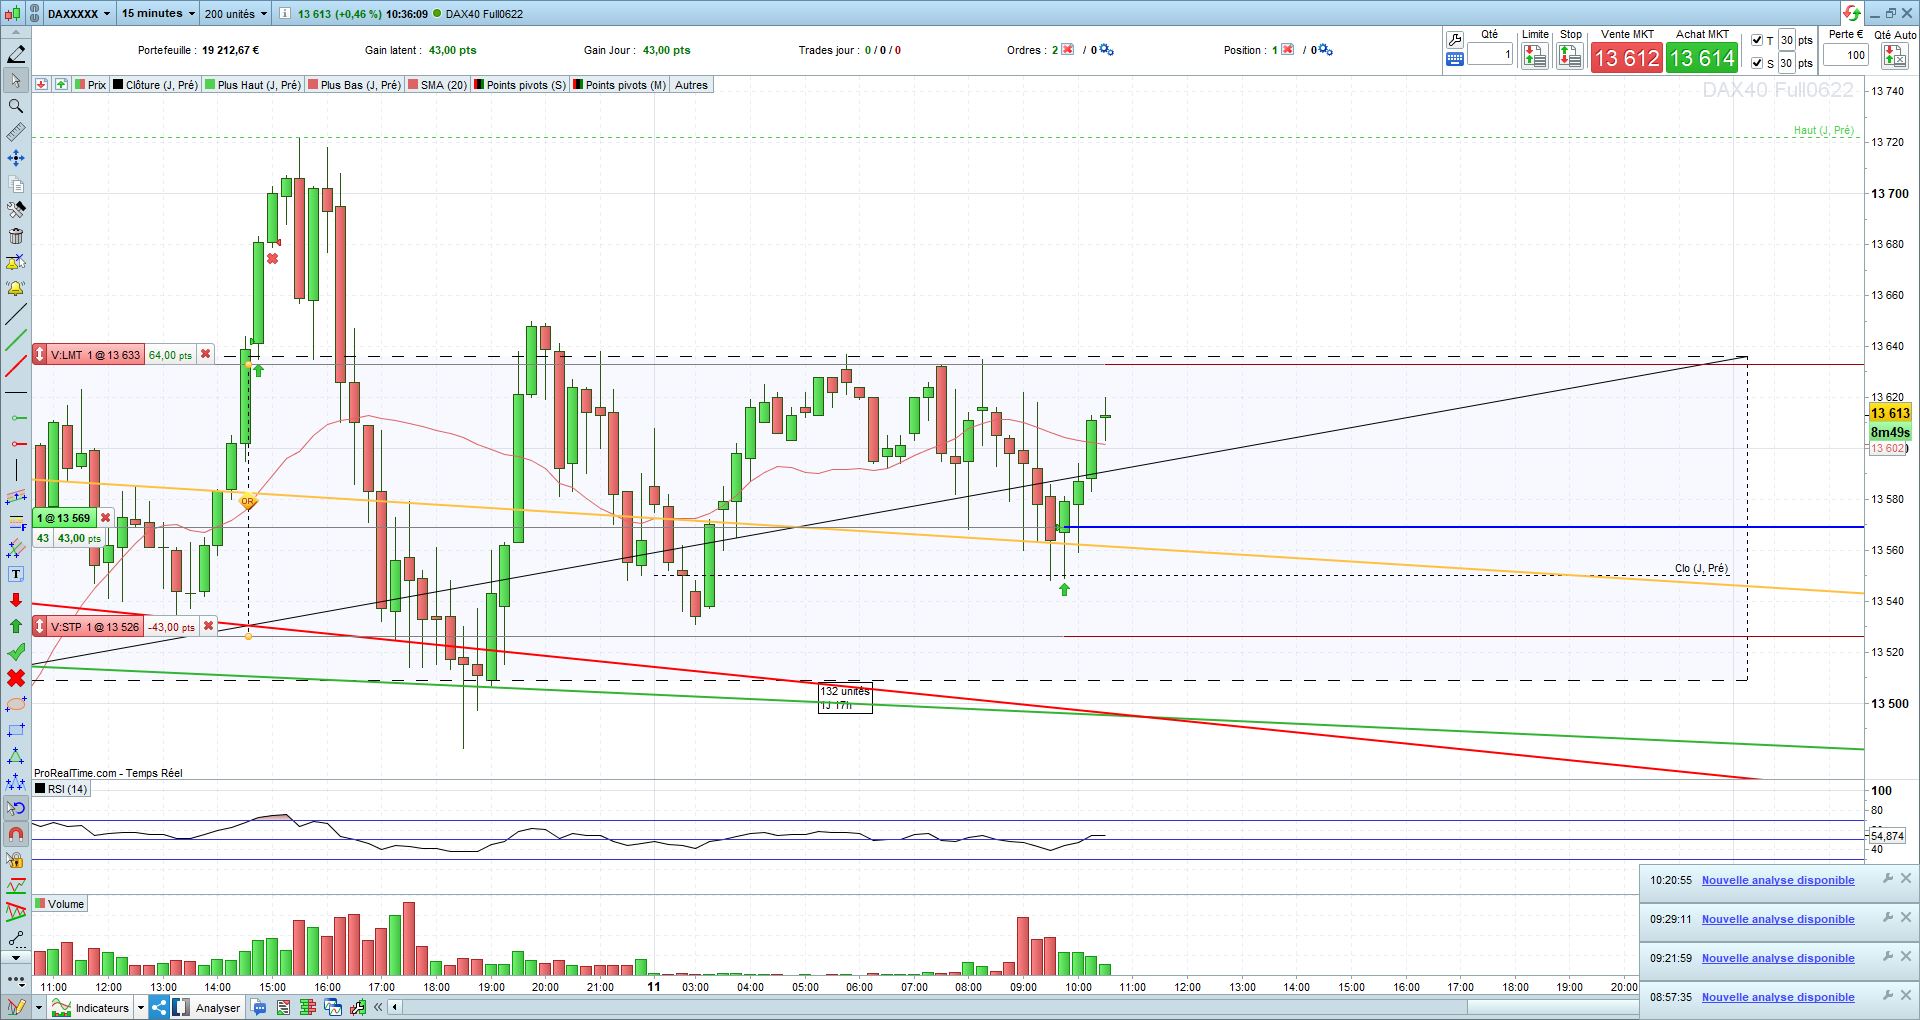
Task: Open the DAXXXXX instrument dropdown
Action: click(79, 14)
